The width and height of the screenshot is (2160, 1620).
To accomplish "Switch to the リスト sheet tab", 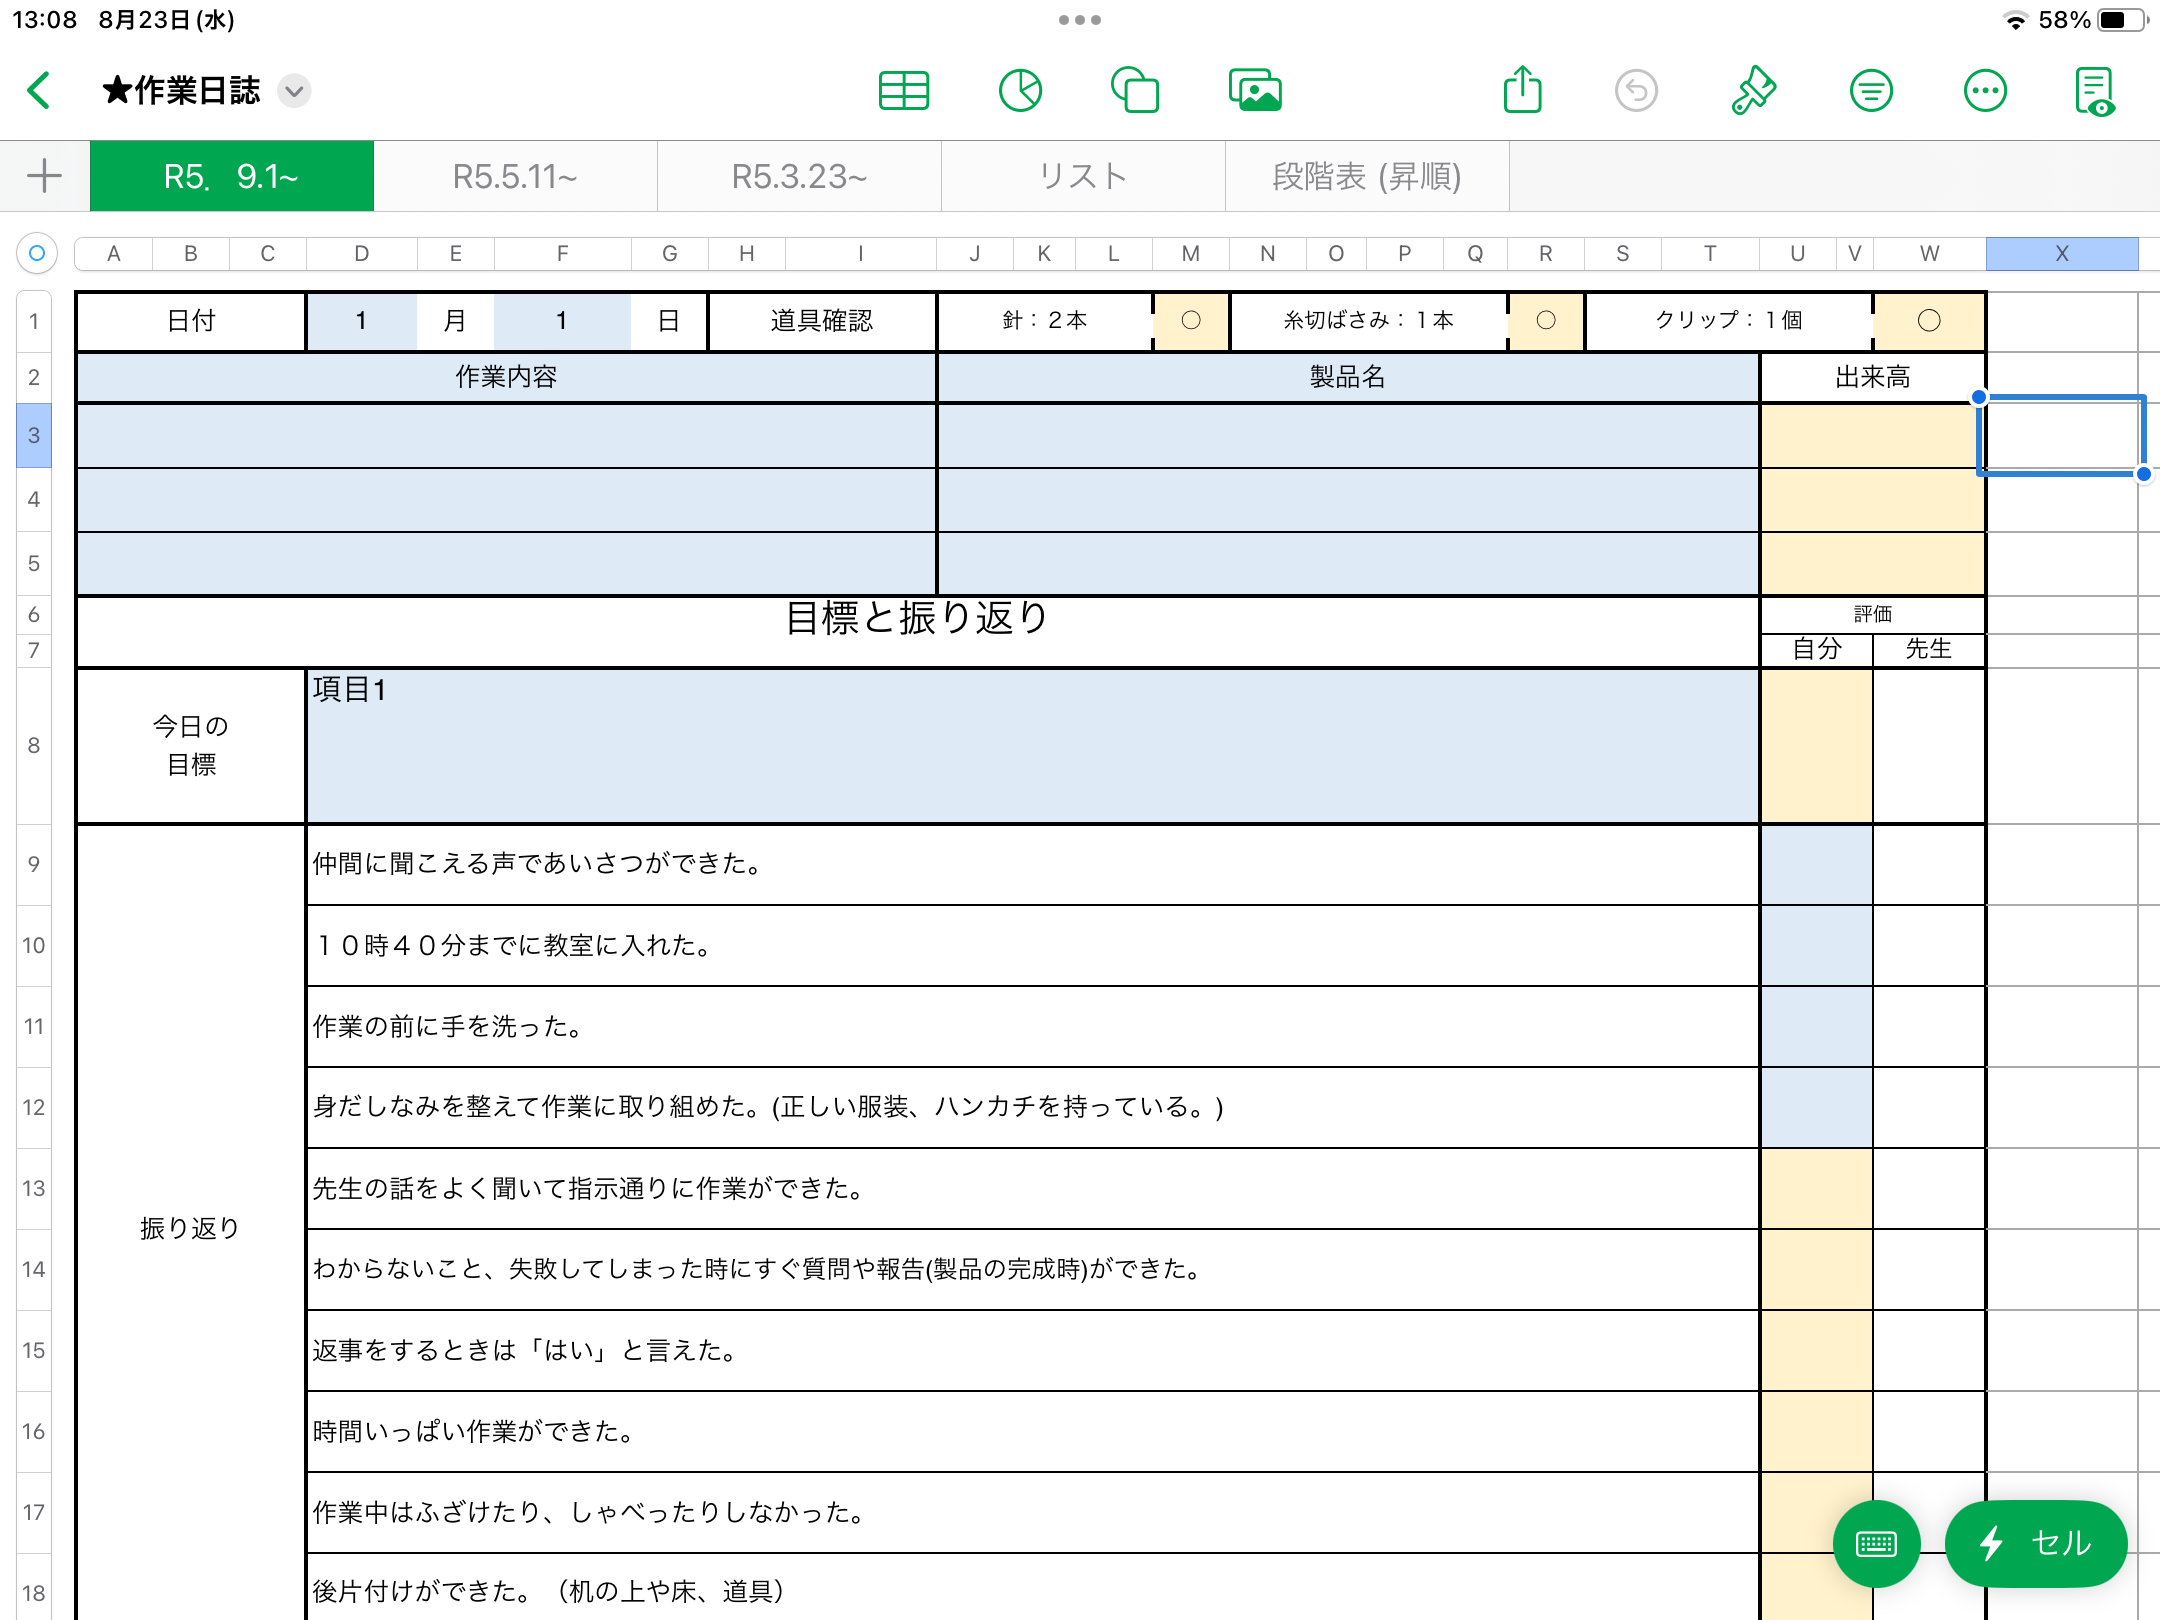I will 1083,176.
